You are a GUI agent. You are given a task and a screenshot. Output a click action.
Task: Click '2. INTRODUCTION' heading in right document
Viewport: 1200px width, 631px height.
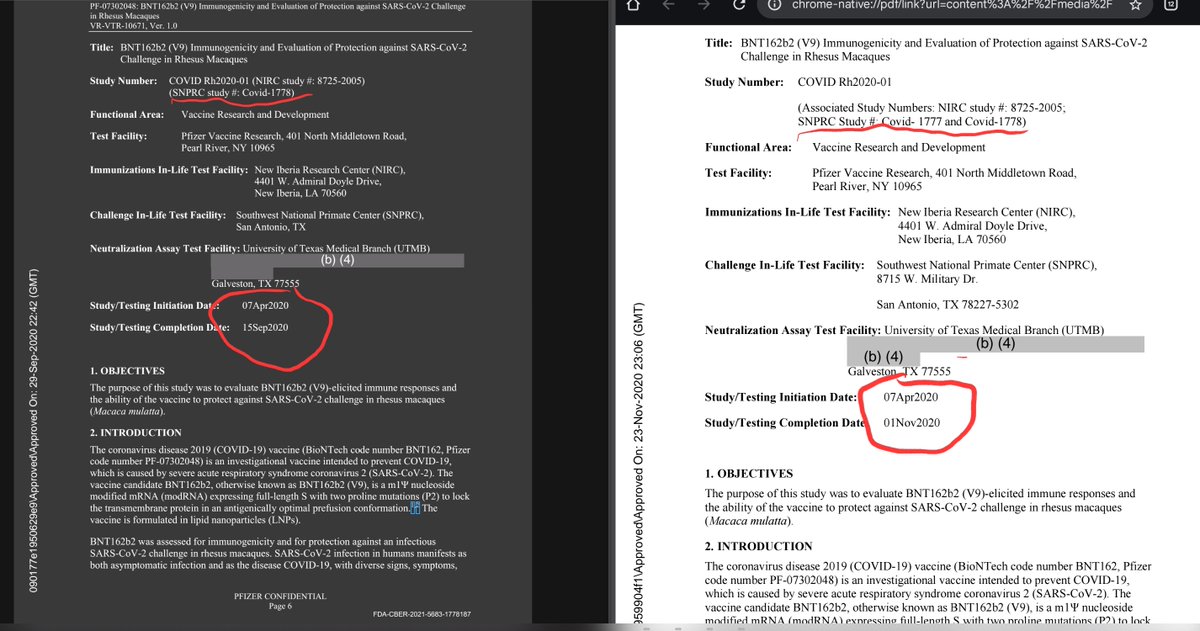758,546
